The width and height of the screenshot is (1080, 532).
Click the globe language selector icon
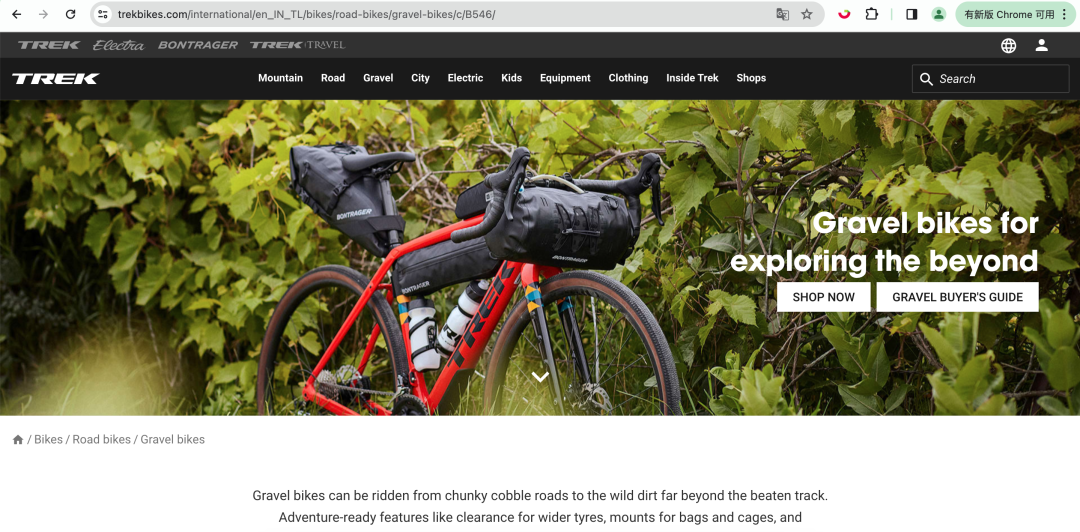[1008, 45]
